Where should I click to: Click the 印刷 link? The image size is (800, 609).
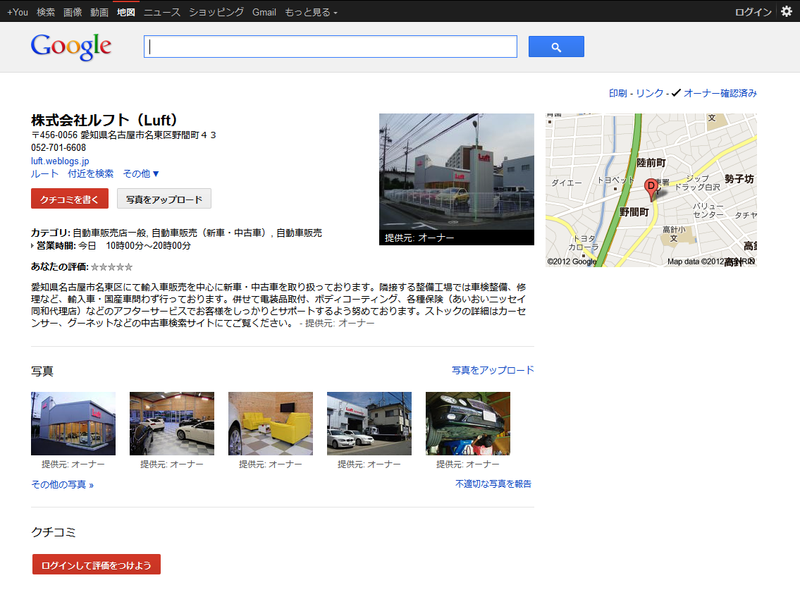(618, 93)
